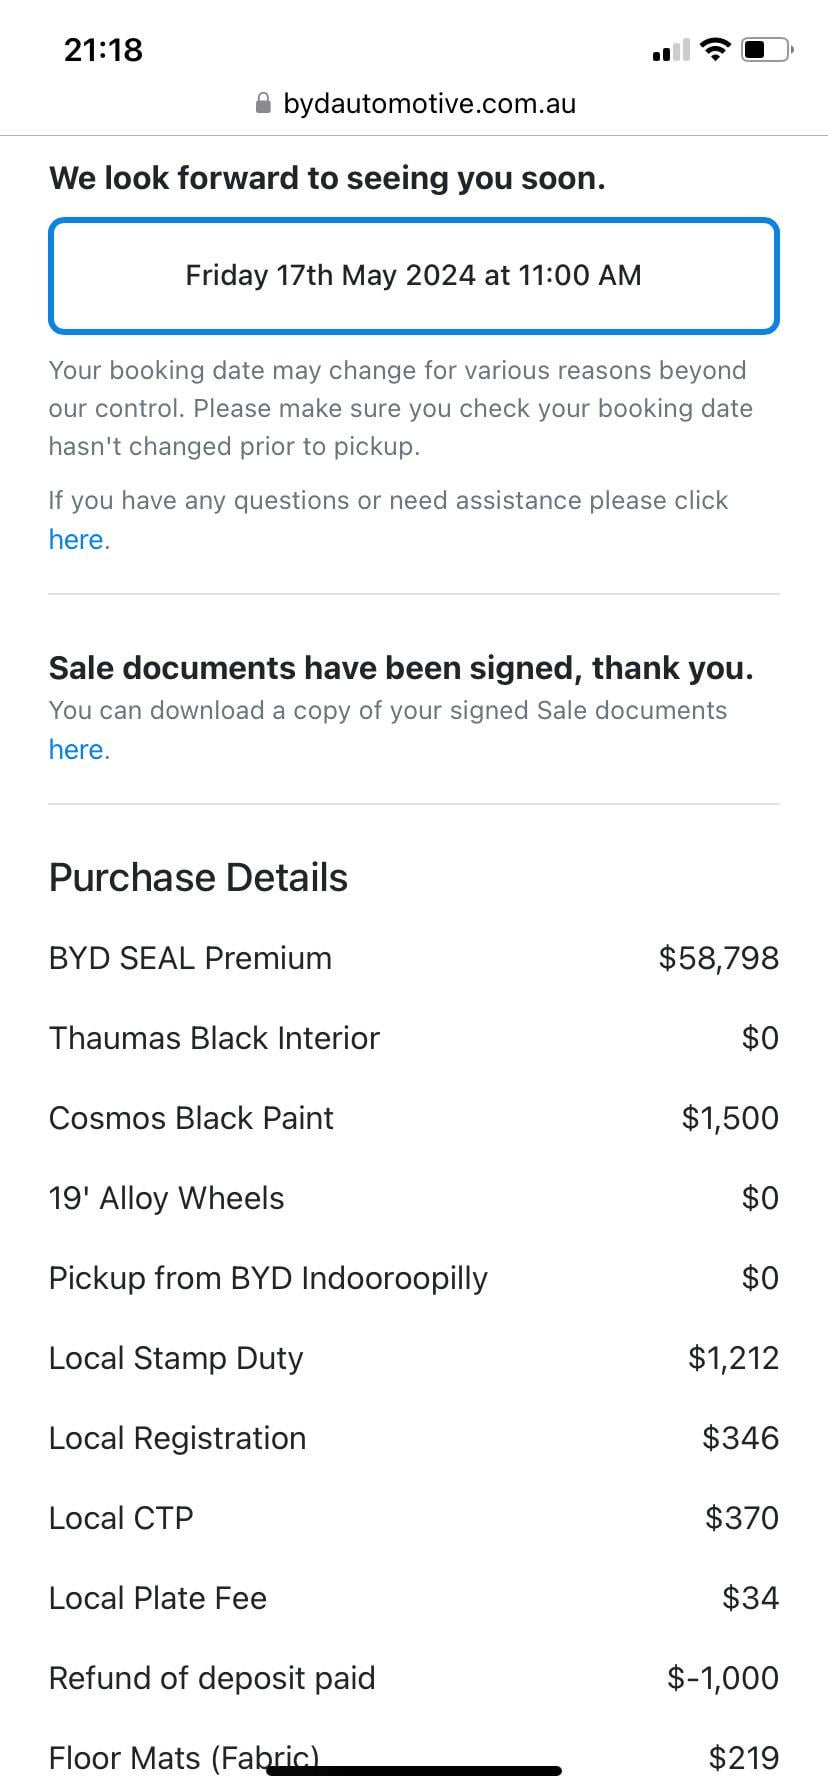Tap the $58,798 price amount
The image size is (828, 1792).
point(718,958)
